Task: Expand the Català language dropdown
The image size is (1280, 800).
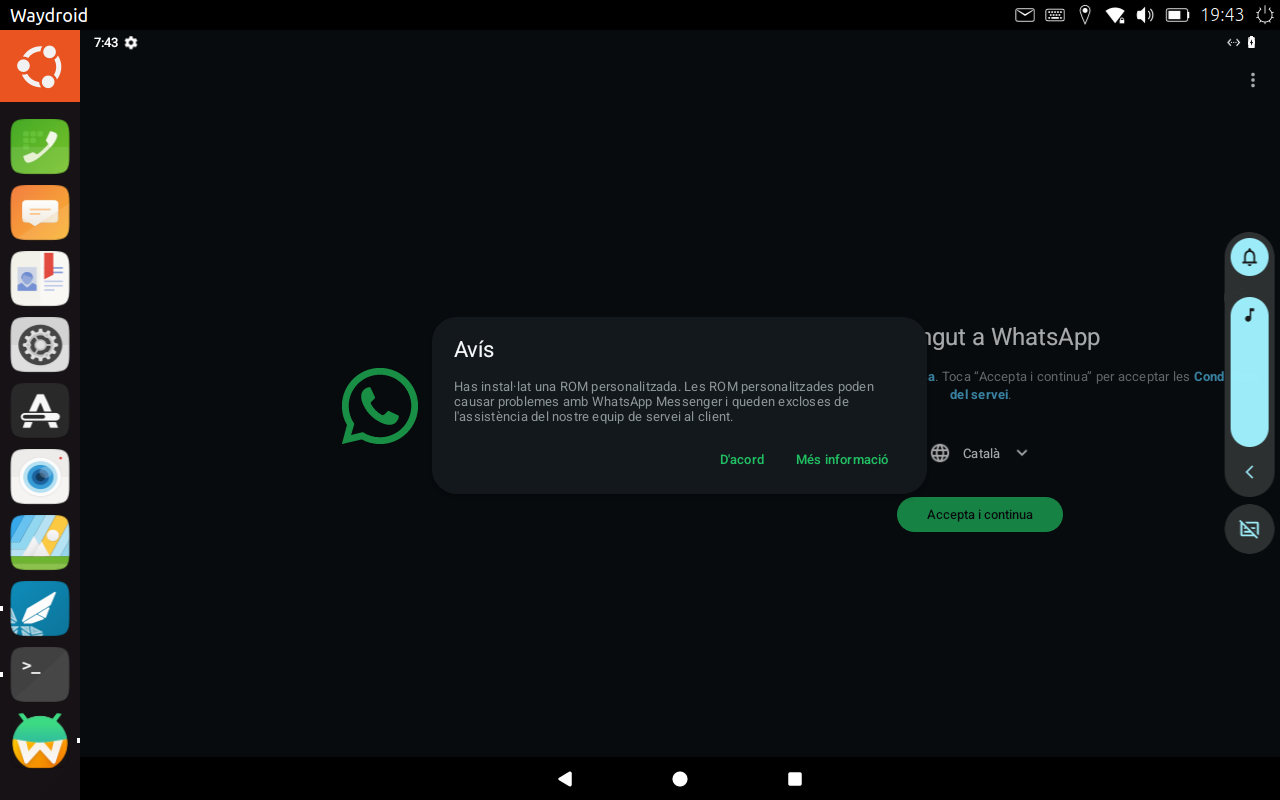Action: pyautogui.click(x=995, y=453)
